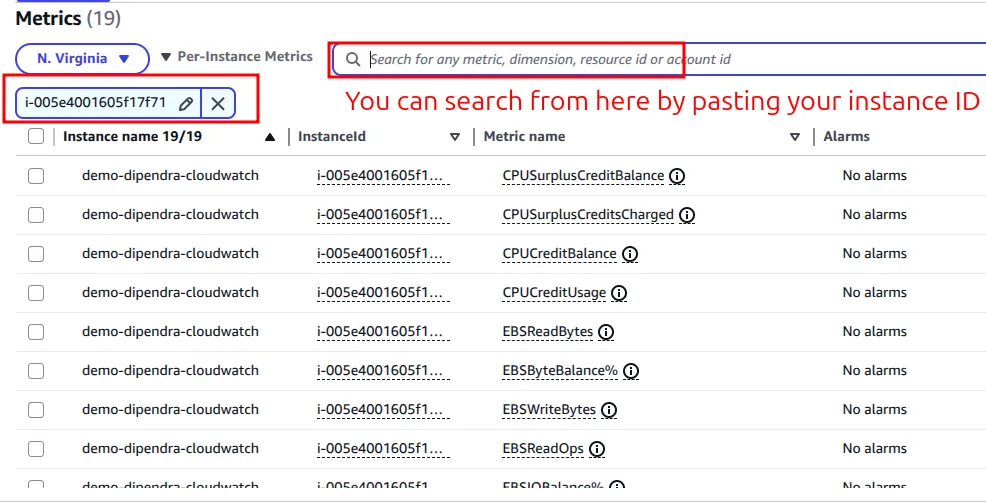This screenshot has height=503, width=986.
Task: Check the CPUSurplusCreditBalance row checkbox
Action: (x=36, y=176)
